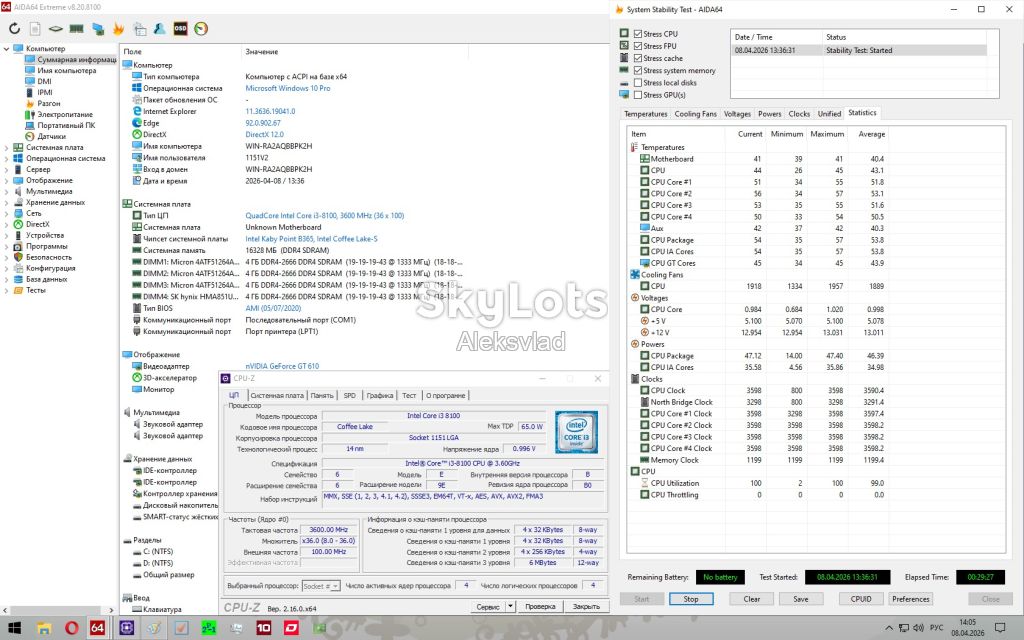1024x640 pixels.
Task: Open the Windows Start menu
Action: coord(14,628)
